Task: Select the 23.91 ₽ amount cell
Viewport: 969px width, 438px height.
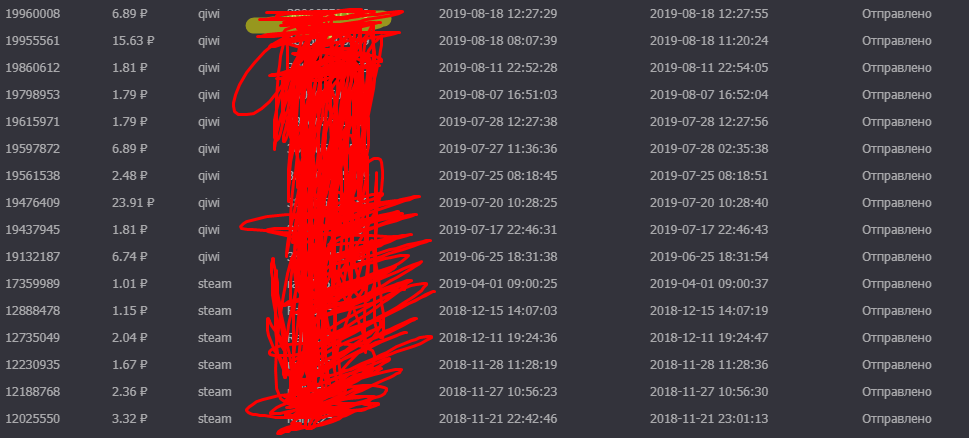Action: click(x=133, y=203)
